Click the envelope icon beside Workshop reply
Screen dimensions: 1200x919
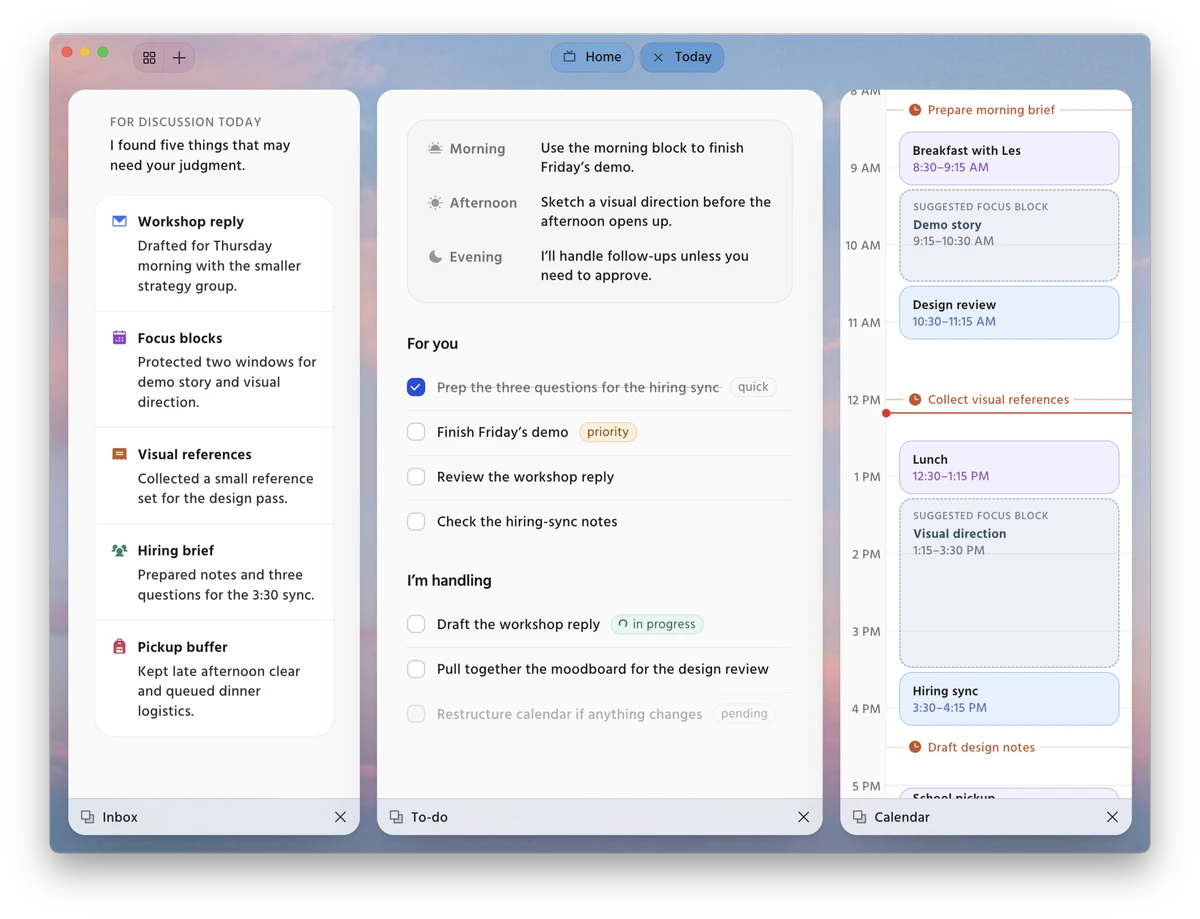click(x=119, y=221)
